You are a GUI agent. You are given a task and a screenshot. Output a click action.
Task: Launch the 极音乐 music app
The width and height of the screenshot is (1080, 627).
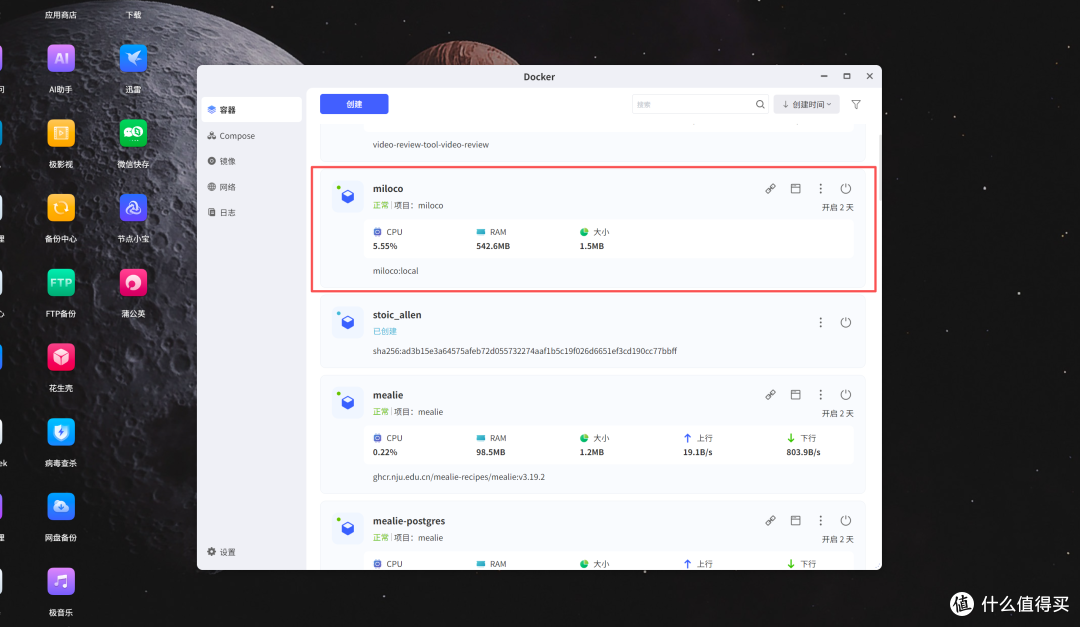pyautogui.click(x=61, y=582)
